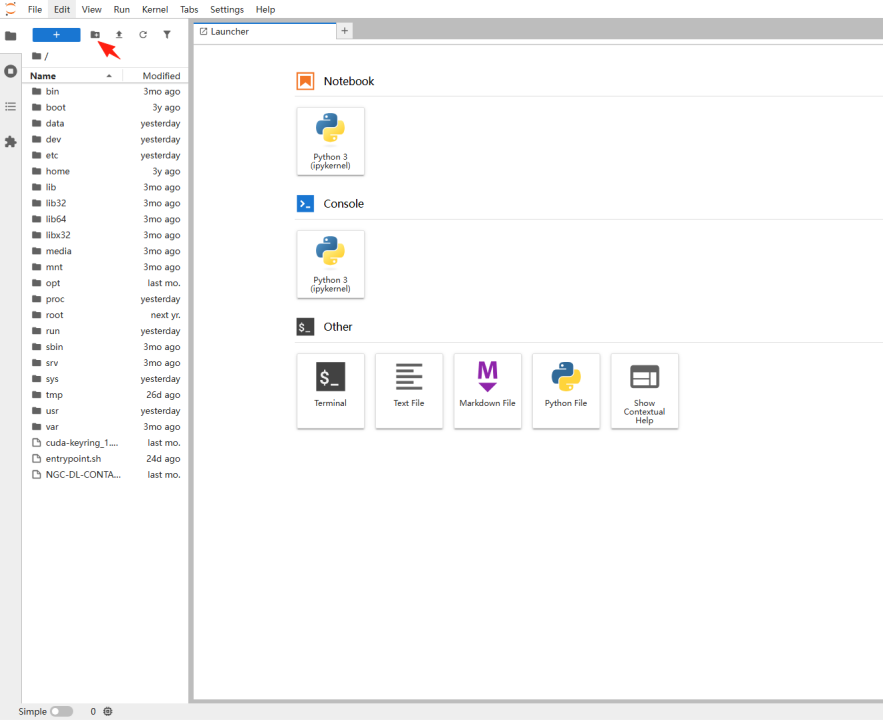
Task: Open Running Terminals and Kernels sidebar
Action: (10, 71)
